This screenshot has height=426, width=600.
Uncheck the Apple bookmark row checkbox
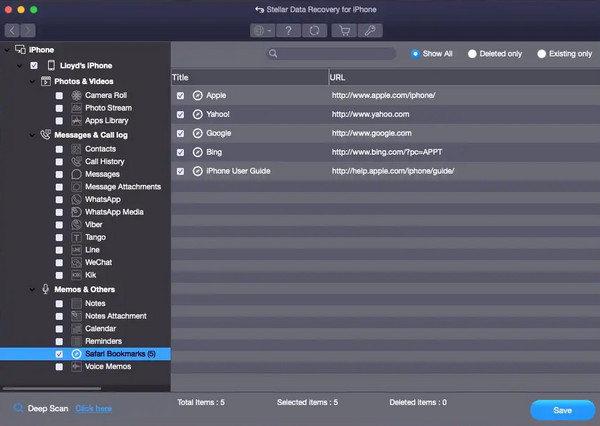(x=180, y=96)
